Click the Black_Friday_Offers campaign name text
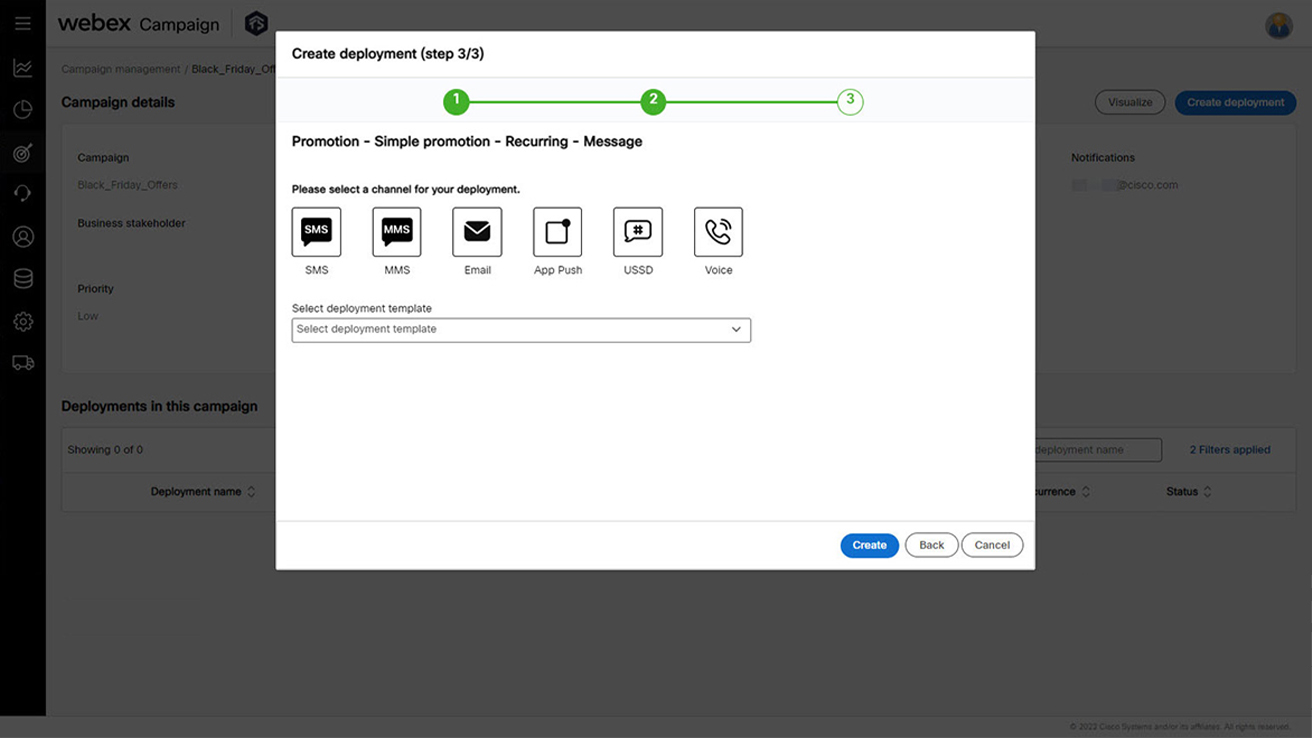Screen dimensions: 1312x738 point(128,185)
